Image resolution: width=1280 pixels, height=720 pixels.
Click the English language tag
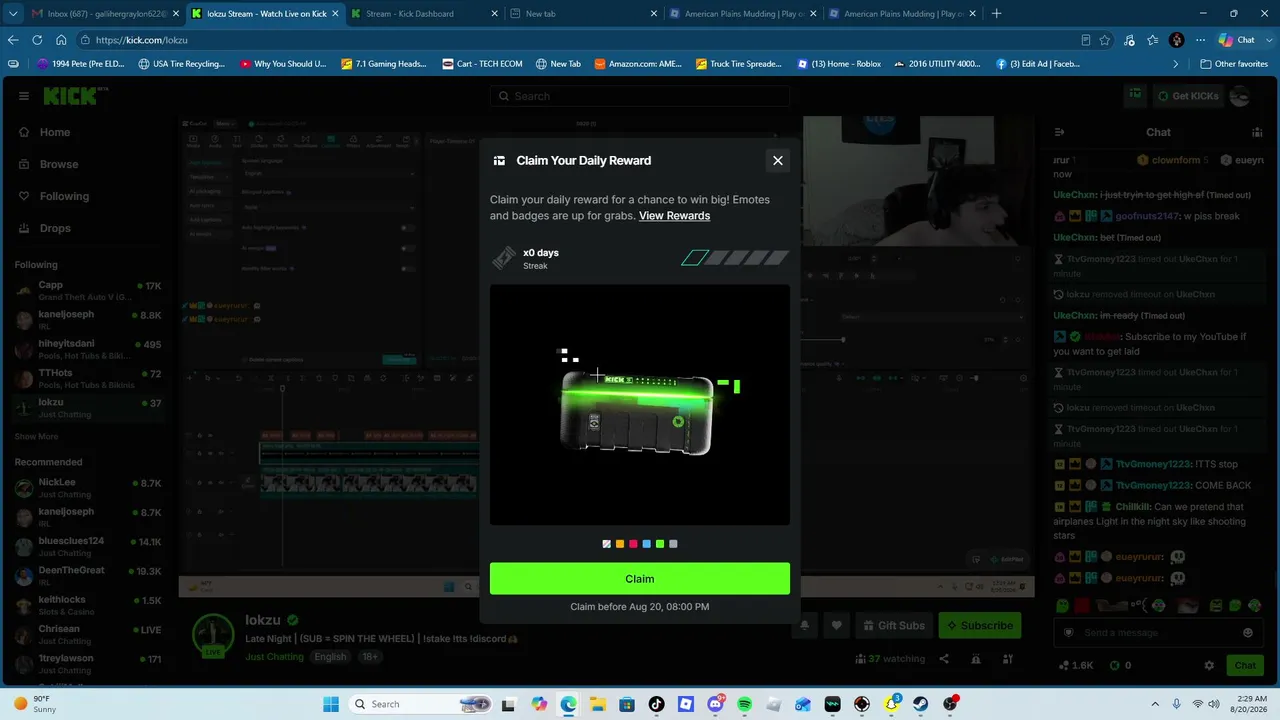330,657
